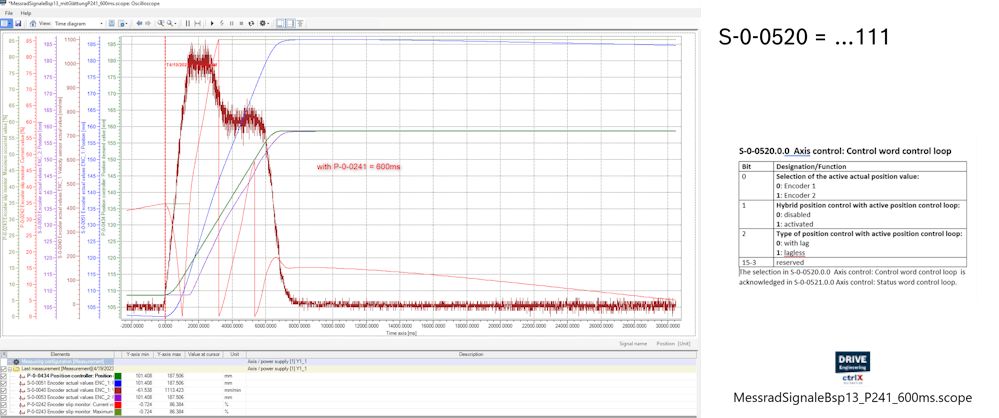Pause the measurement with the pause icon
This screenshot has height=418, width=999.
tap(231, 23)
